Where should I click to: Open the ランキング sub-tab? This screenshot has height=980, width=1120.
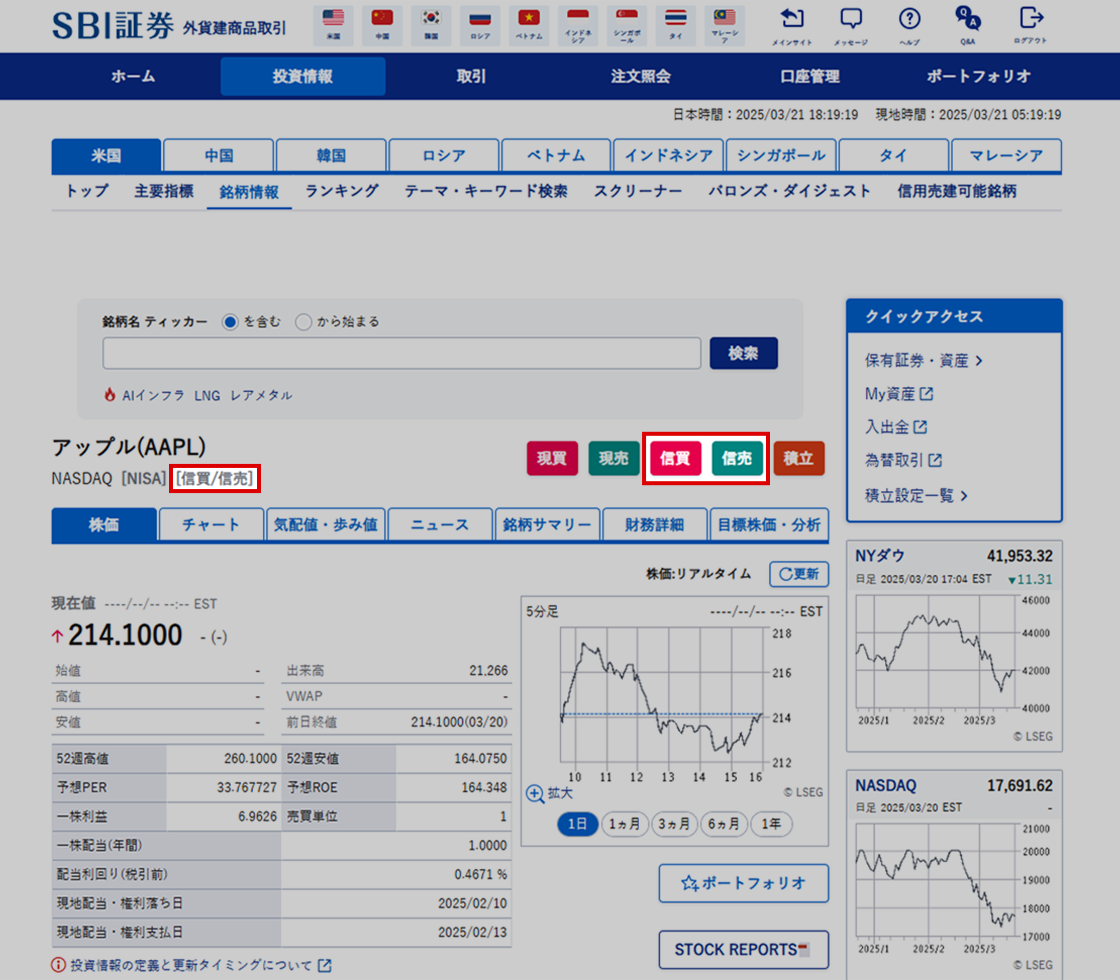click(341, 191)
